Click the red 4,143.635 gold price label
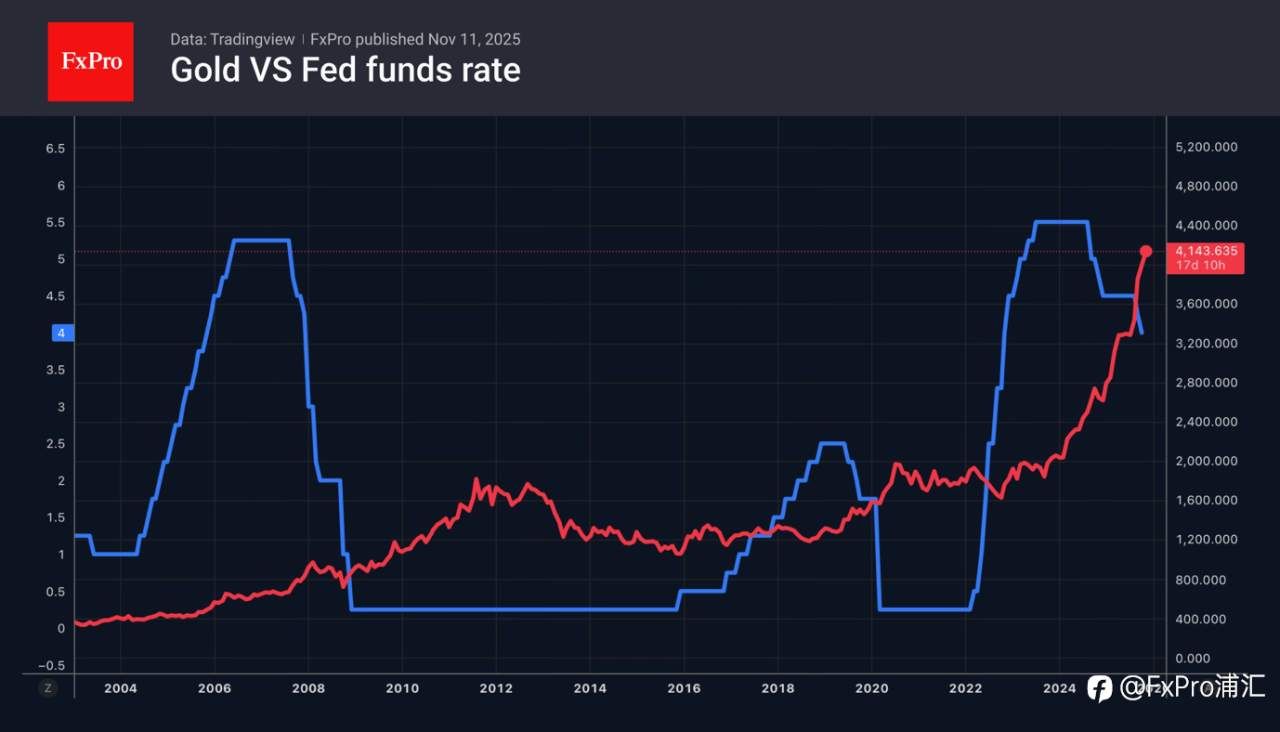This screenshot has height=732, width=1280. (1207, 251)
